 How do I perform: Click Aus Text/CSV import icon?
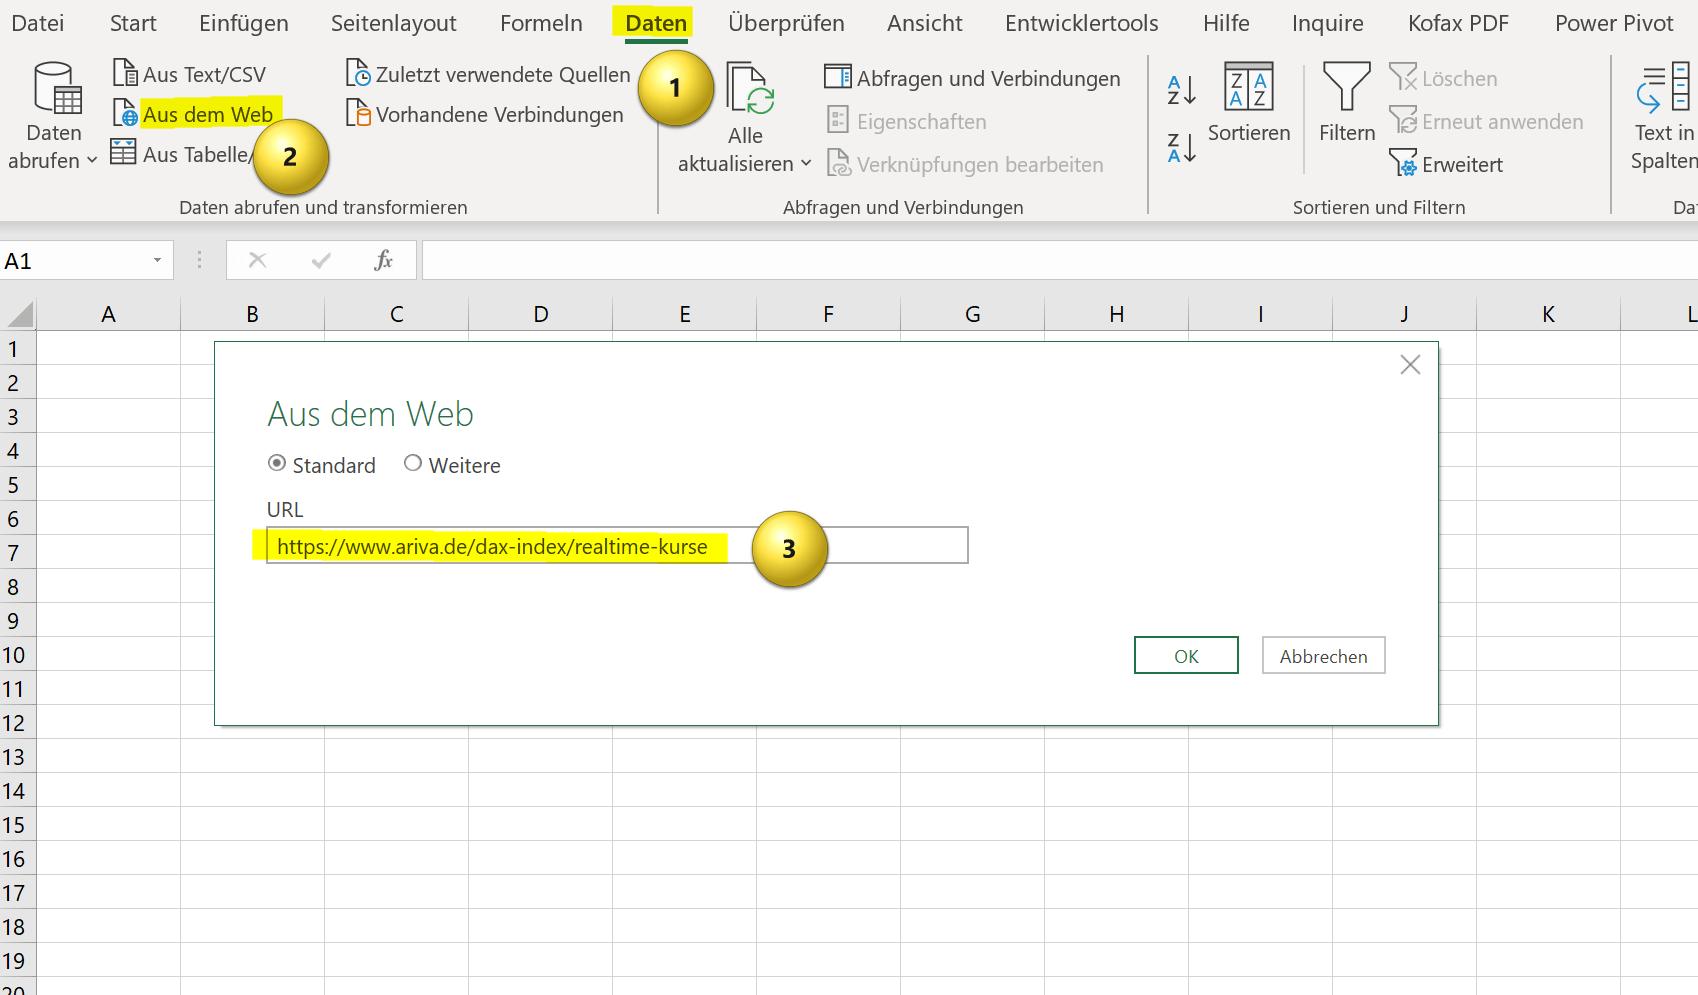[125, 73]
